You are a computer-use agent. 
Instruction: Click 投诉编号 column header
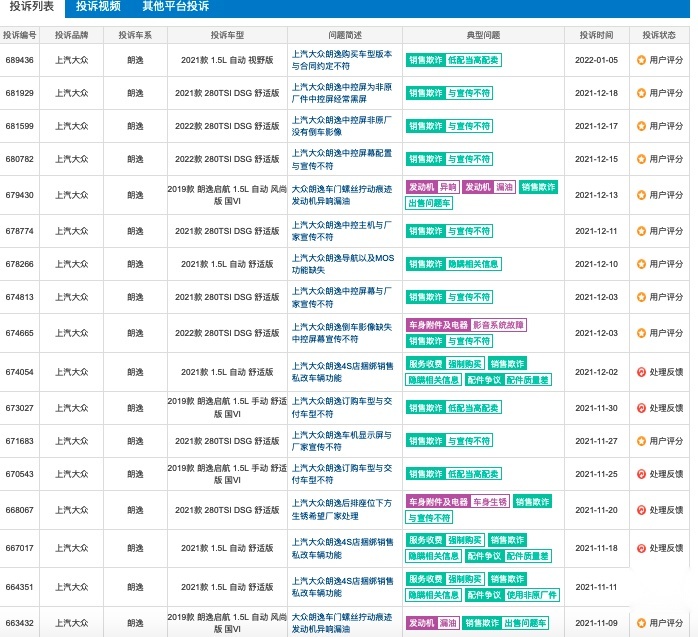point(20,35)
